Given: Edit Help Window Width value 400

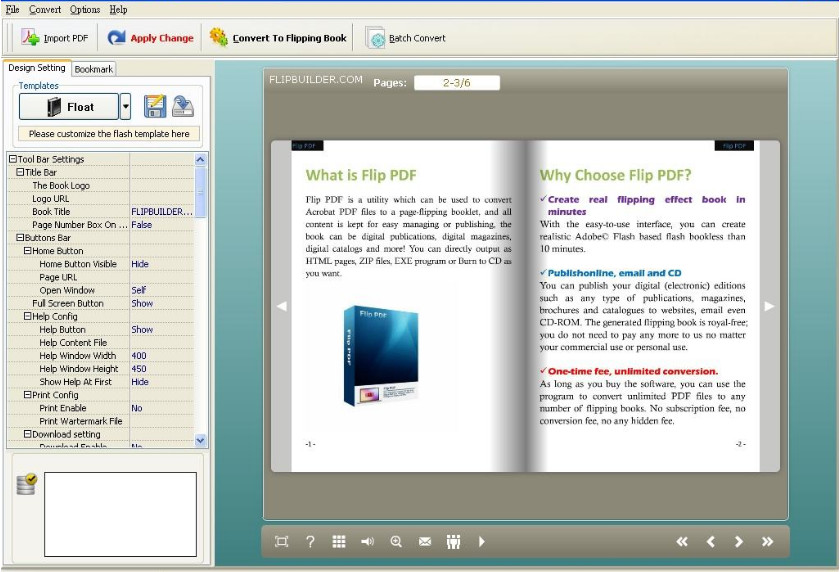Looking at the screenshot, I should pos(162,356).
